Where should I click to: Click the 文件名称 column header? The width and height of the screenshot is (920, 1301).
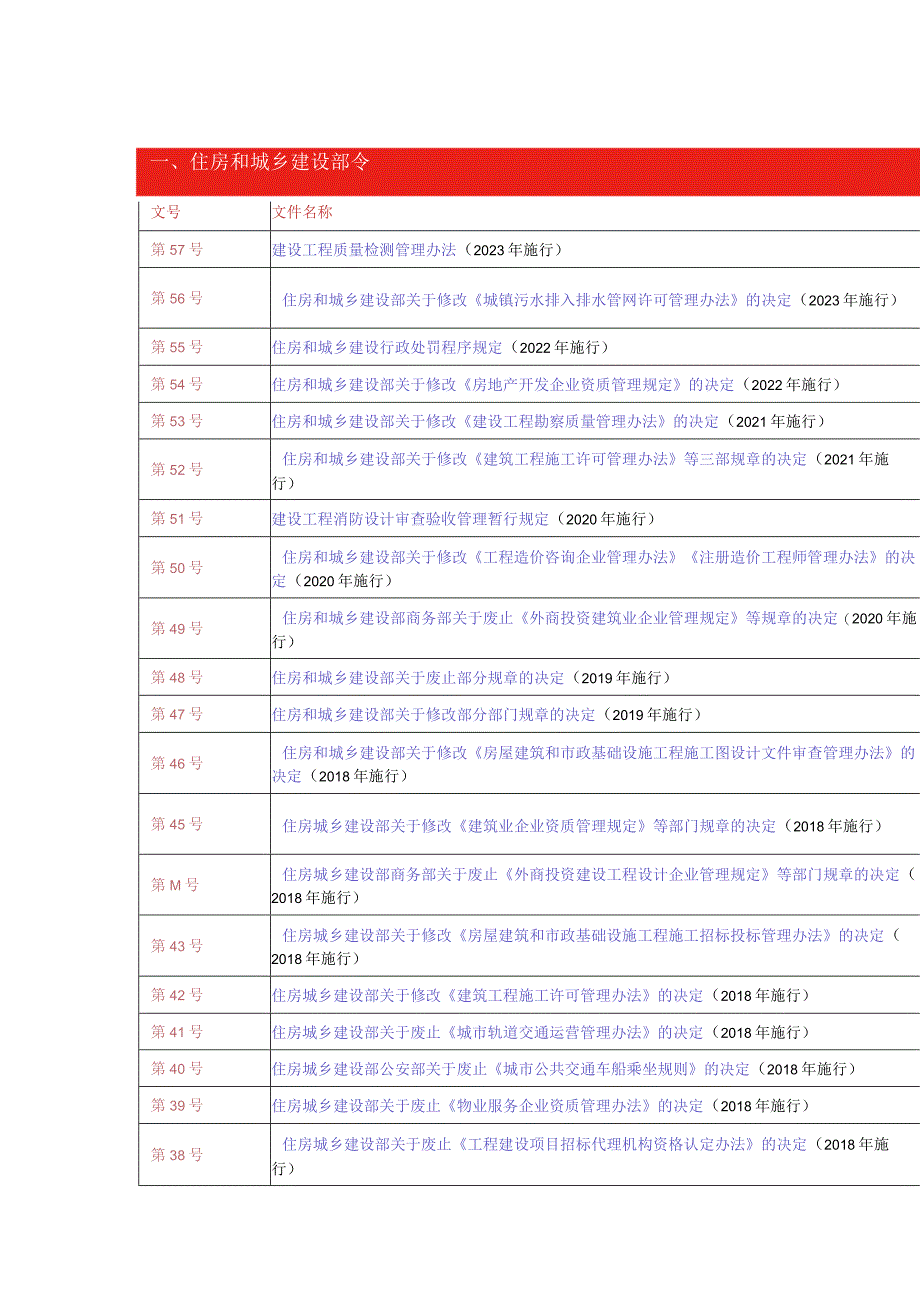coord(300,212)
